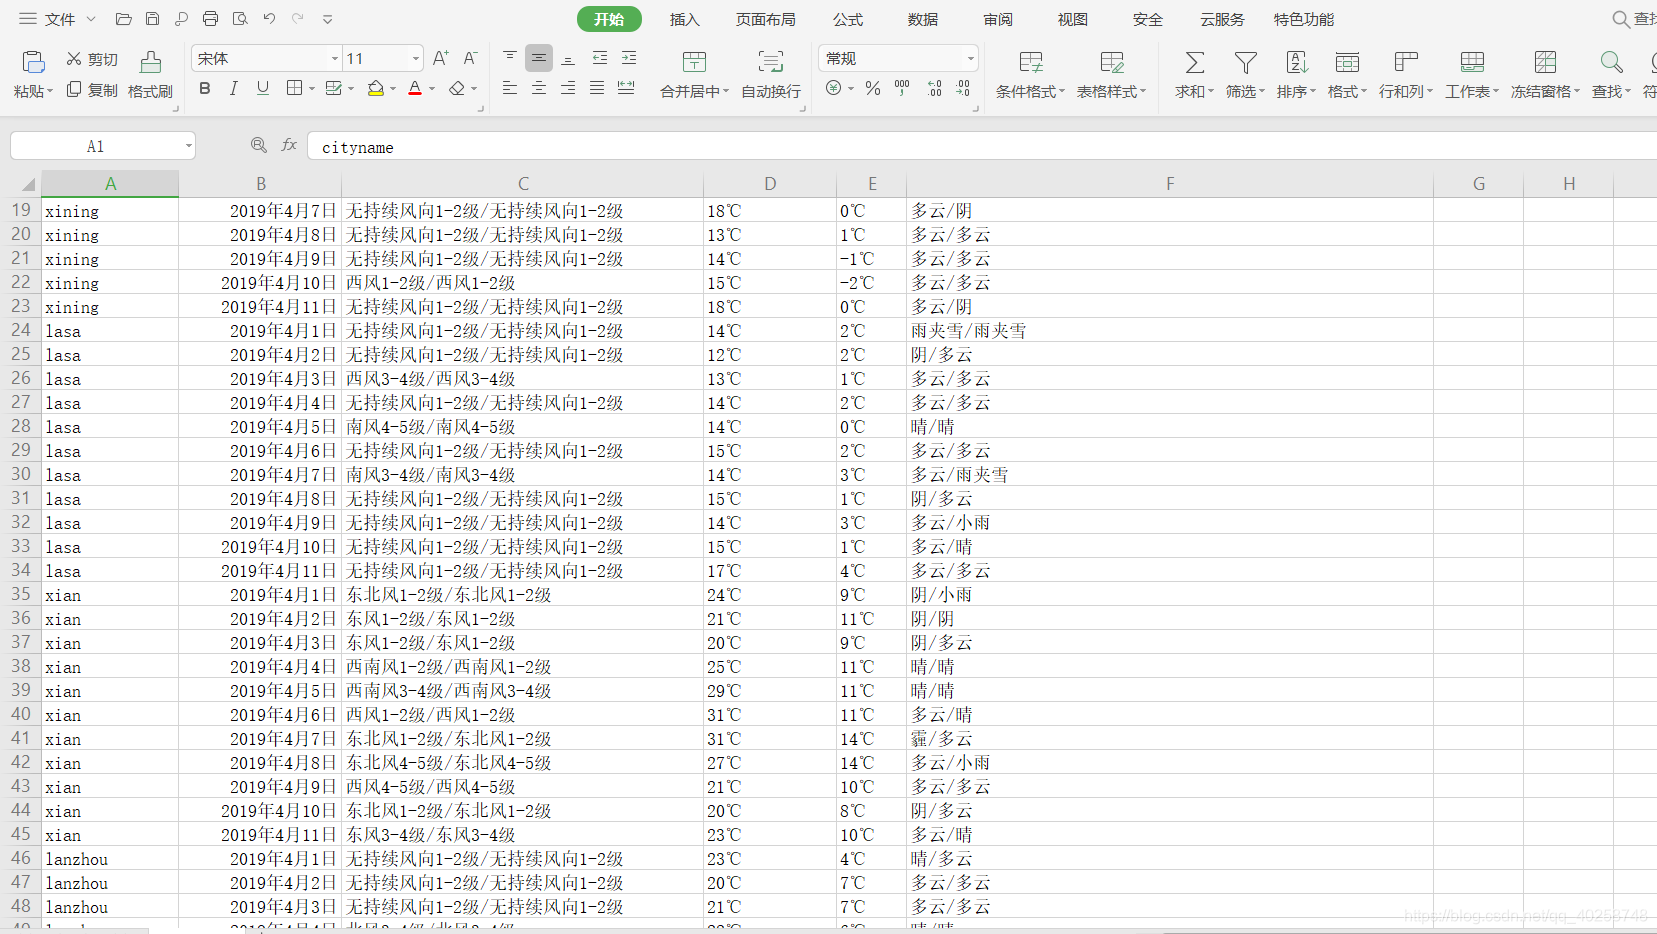1657x934 pixels.
Task: Decrease decimal places
Action: pos(963,89)
